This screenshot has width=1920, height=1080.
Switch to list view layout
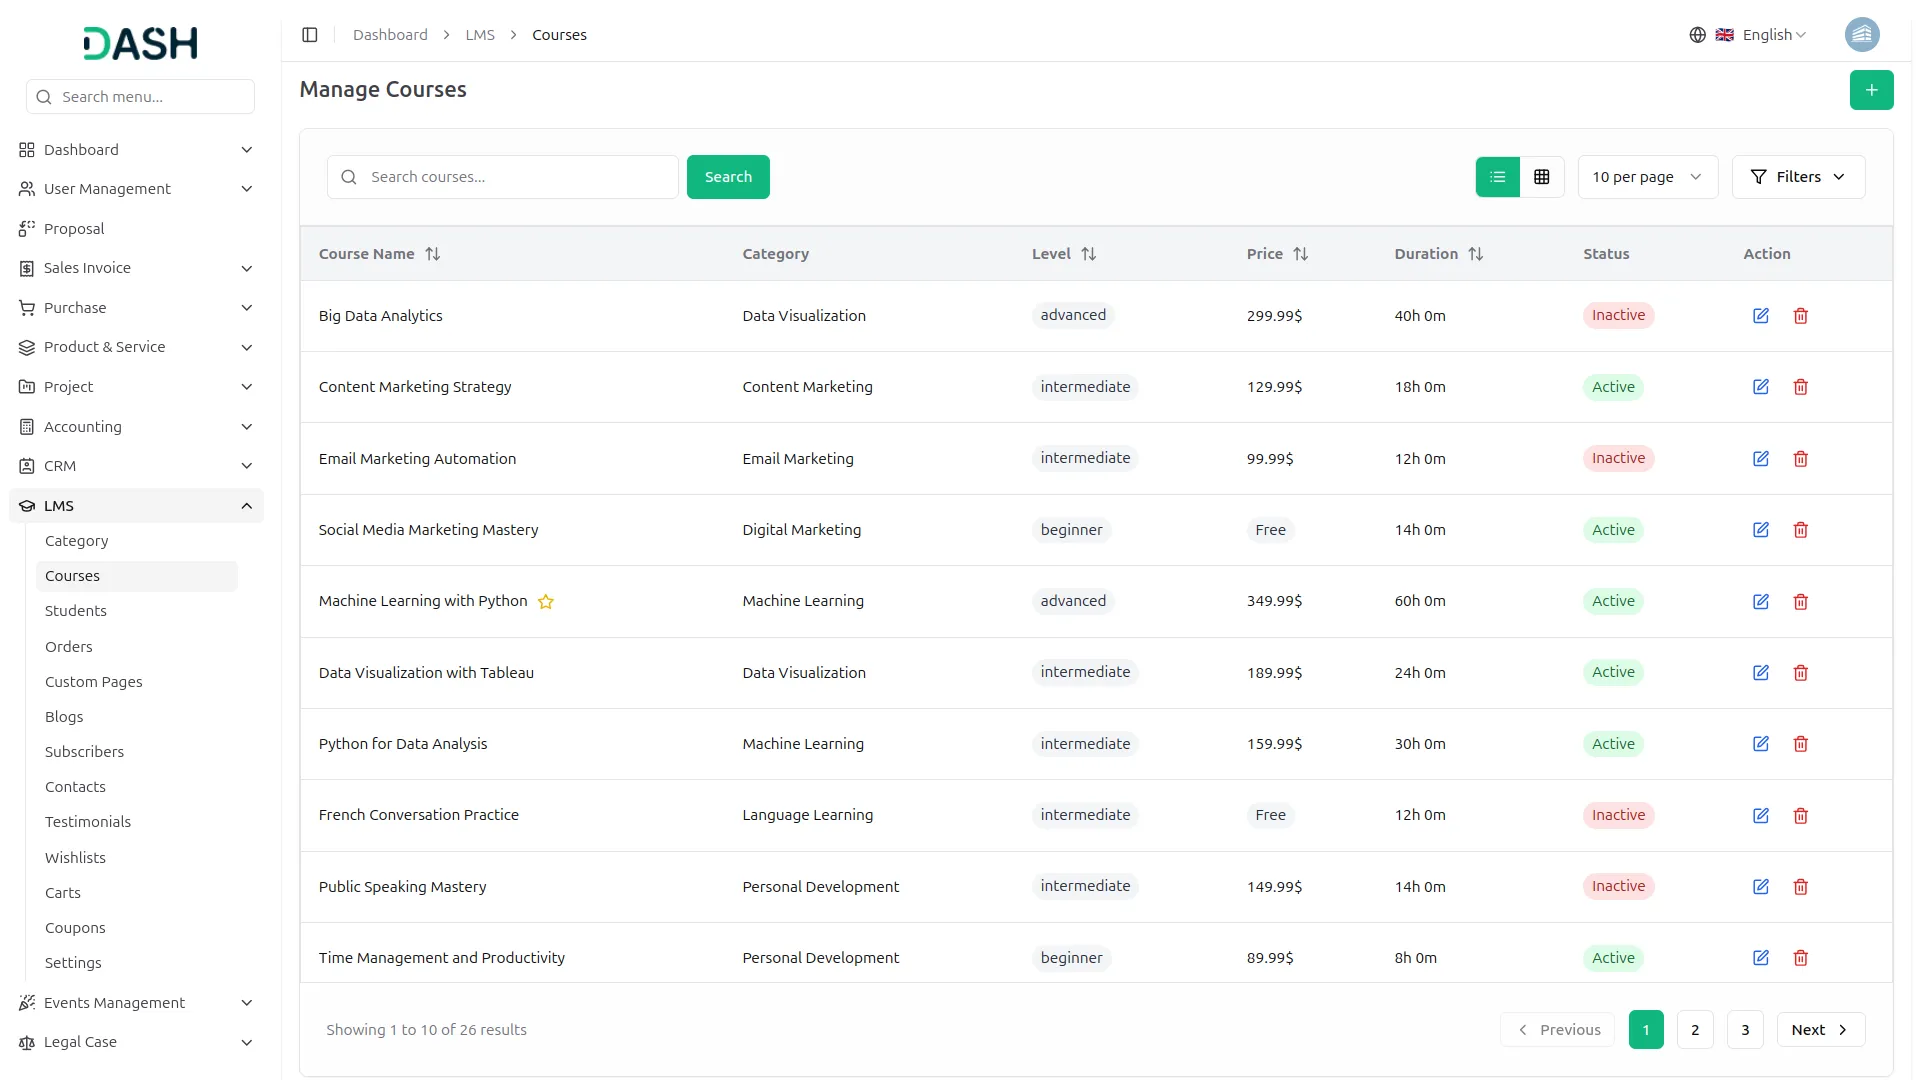pyautogui.click(x=1497, y=177)
